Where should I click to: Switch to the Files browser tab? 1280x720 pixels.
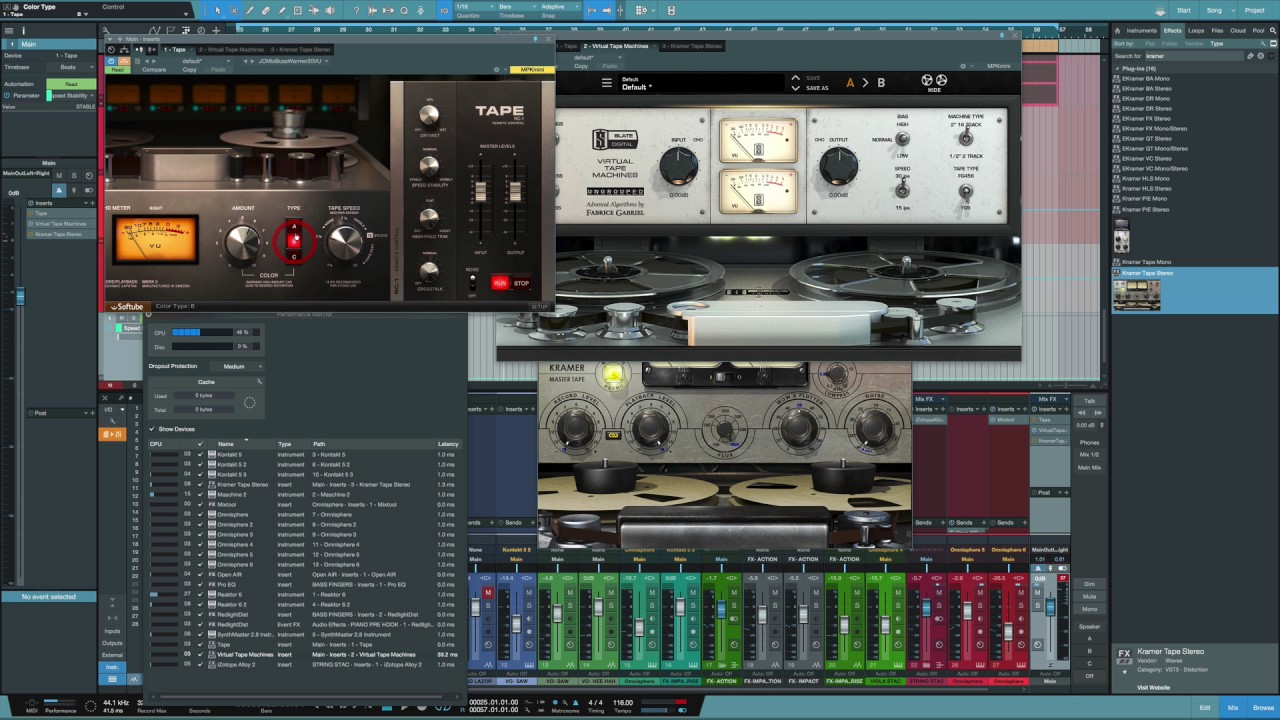[1217, 31]
